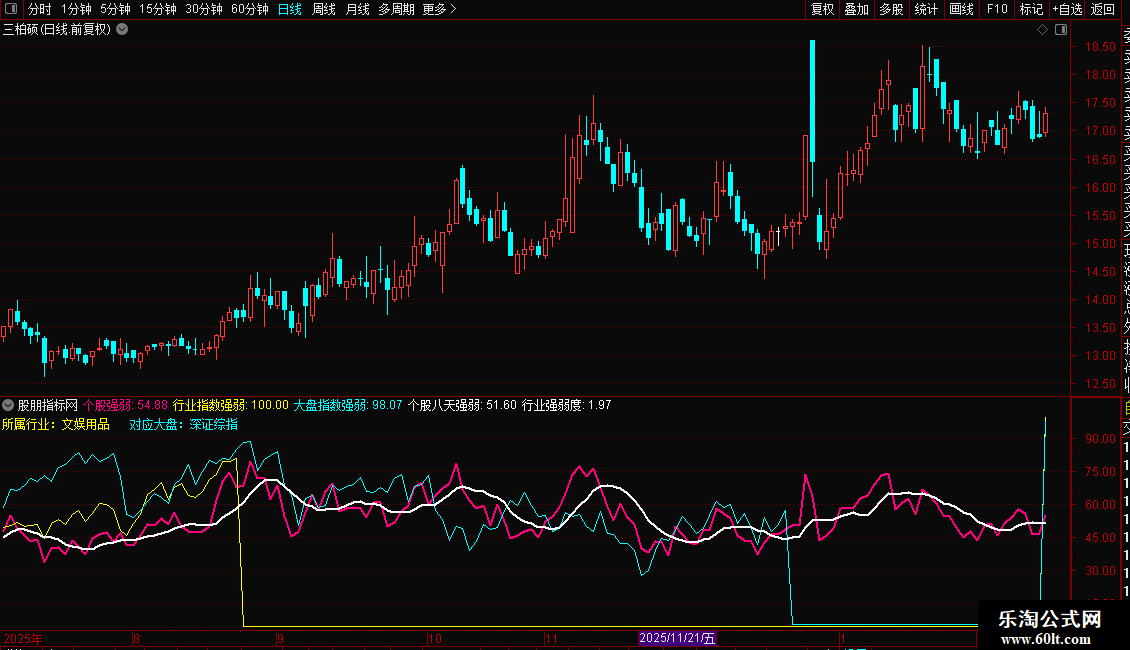This screenshot has width=1130, height=650.
Task: Open the 标记 marking tool
Action: coord(1031,9)
